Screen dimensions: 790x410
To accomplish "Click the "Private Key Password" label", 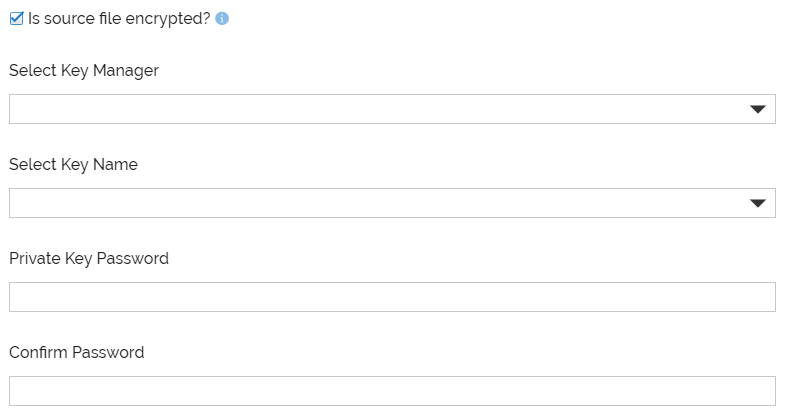I will 89,258.
